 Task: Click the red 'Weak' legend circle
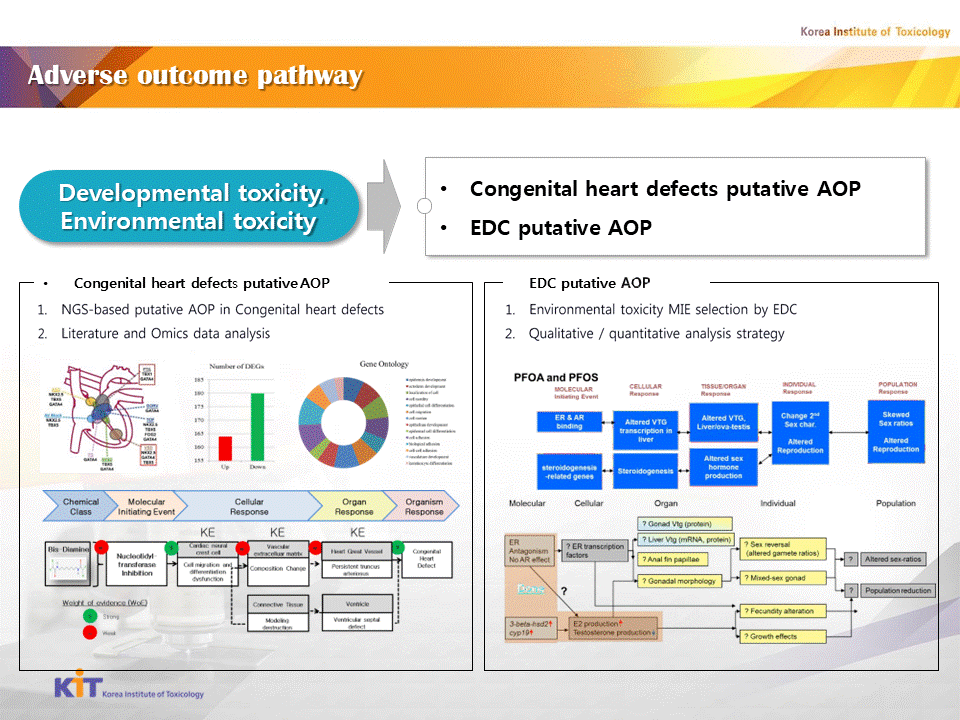(90, 632)
